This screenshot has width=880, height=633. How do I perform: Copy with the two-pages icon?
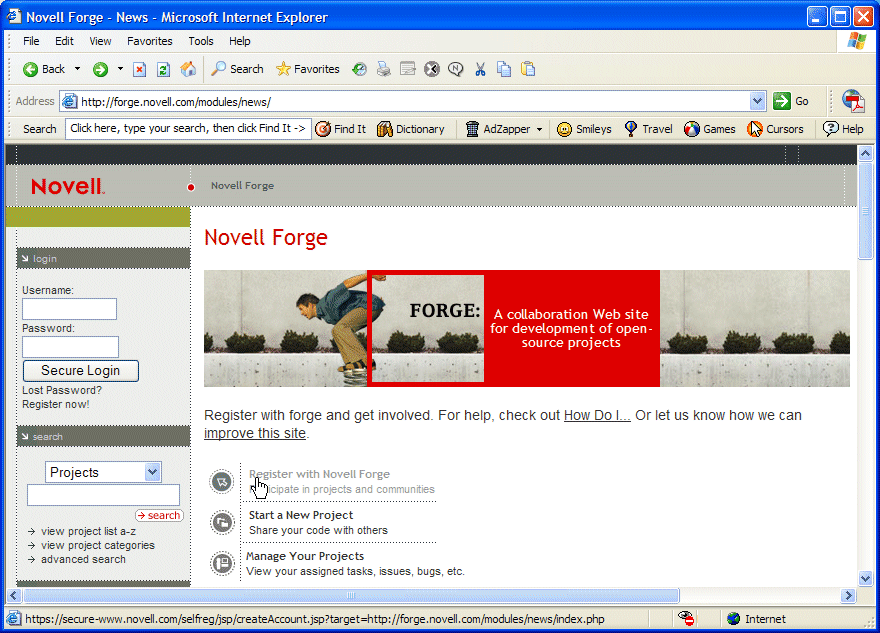tap(504, 69)
